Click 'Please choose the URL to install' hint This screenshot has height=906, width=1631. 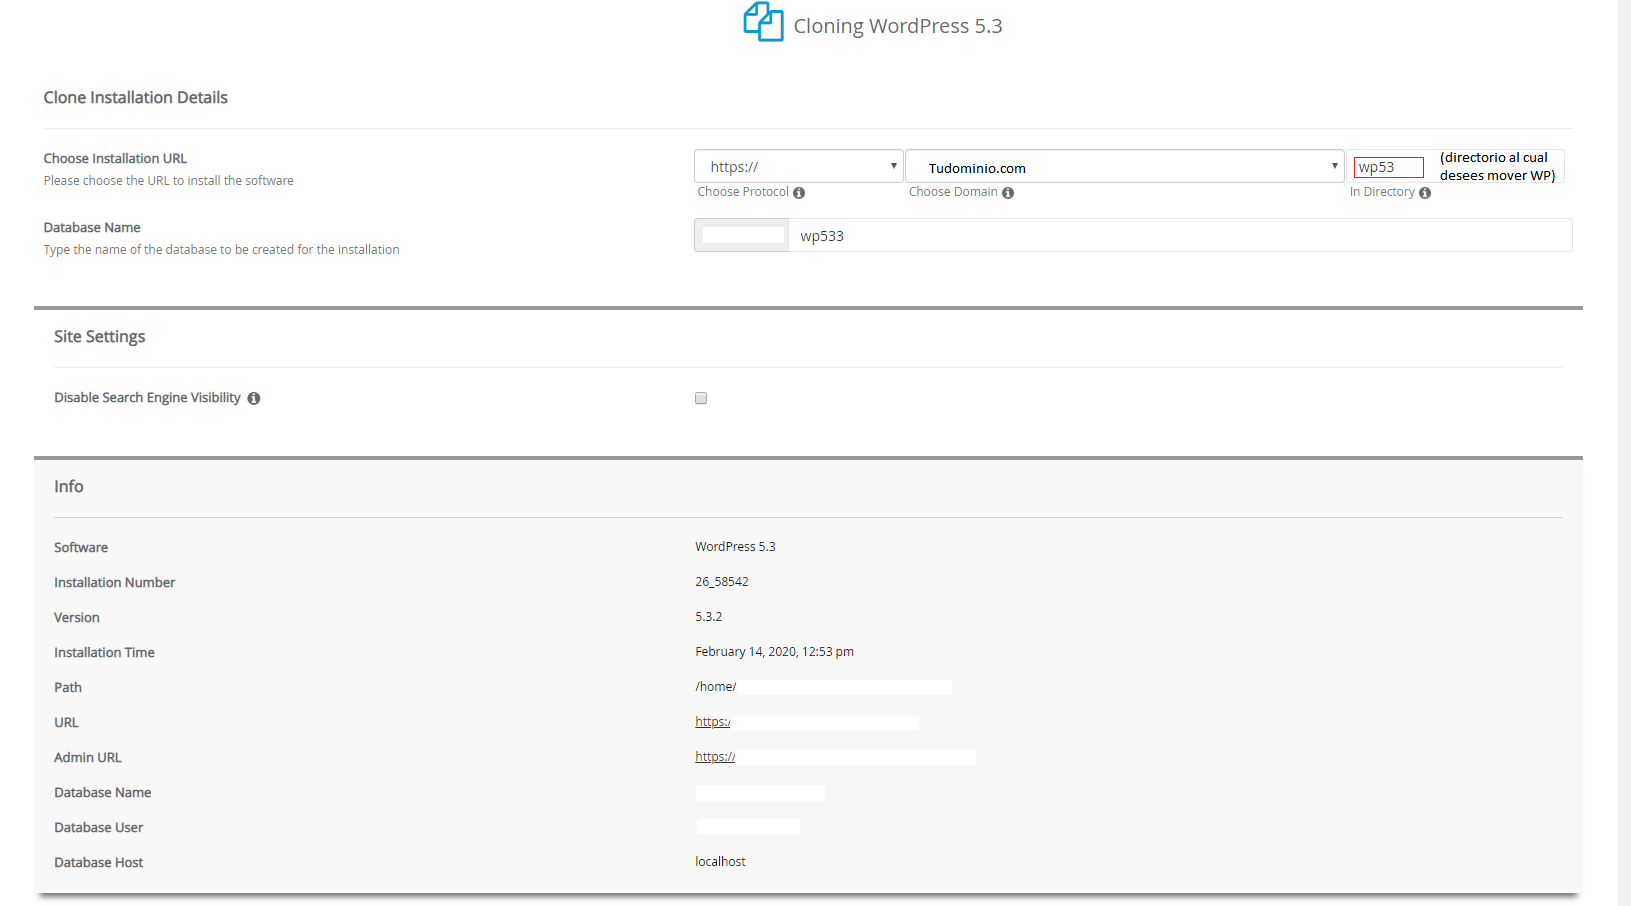(168, 181)
